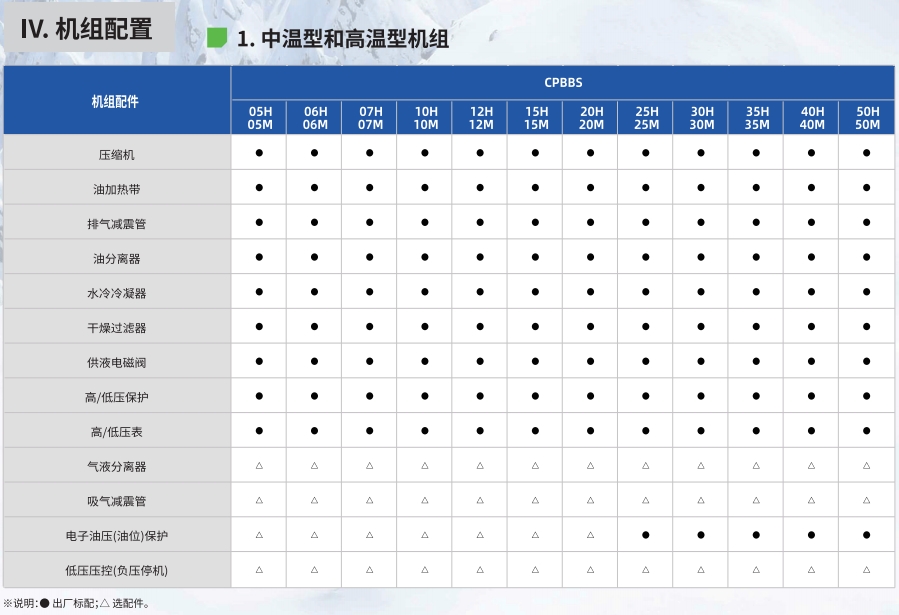Click the 高/低压保护 dot under 15H 15M
Screen dimensions: 899x615
535,396
